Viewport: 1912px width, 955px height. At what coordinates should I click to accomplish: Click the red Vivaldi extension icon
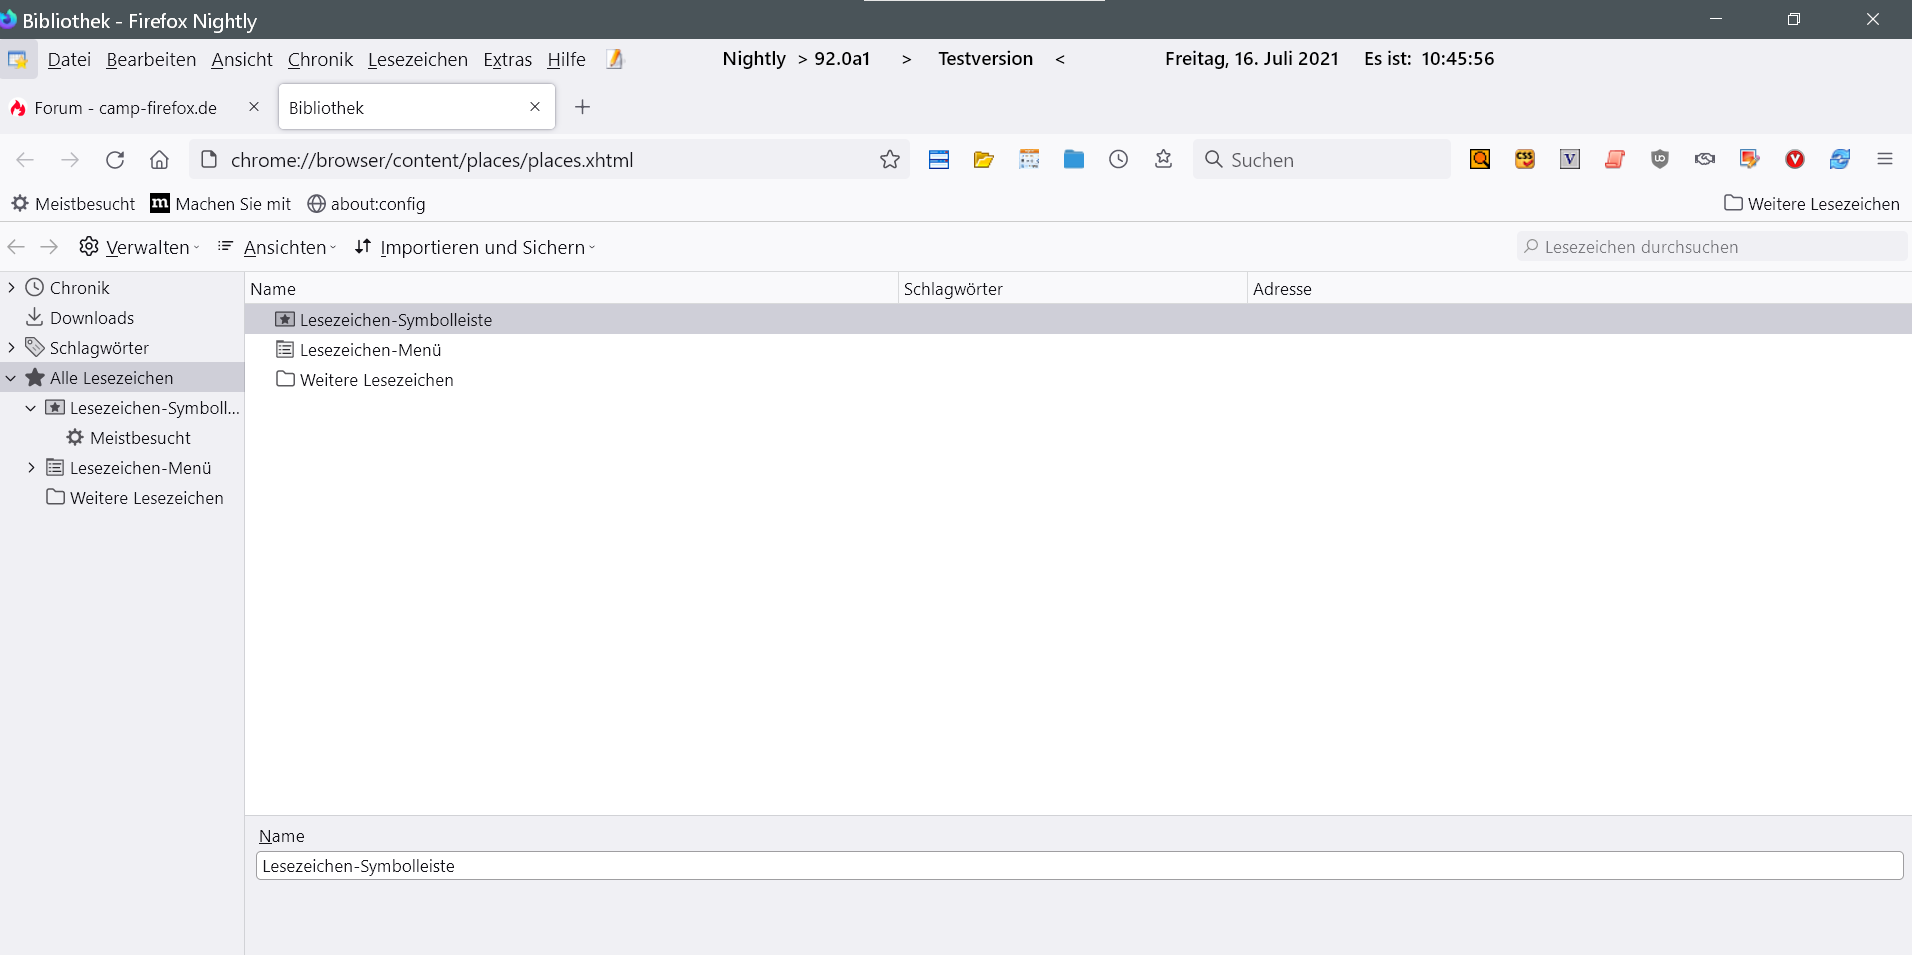click(1794, 160)
